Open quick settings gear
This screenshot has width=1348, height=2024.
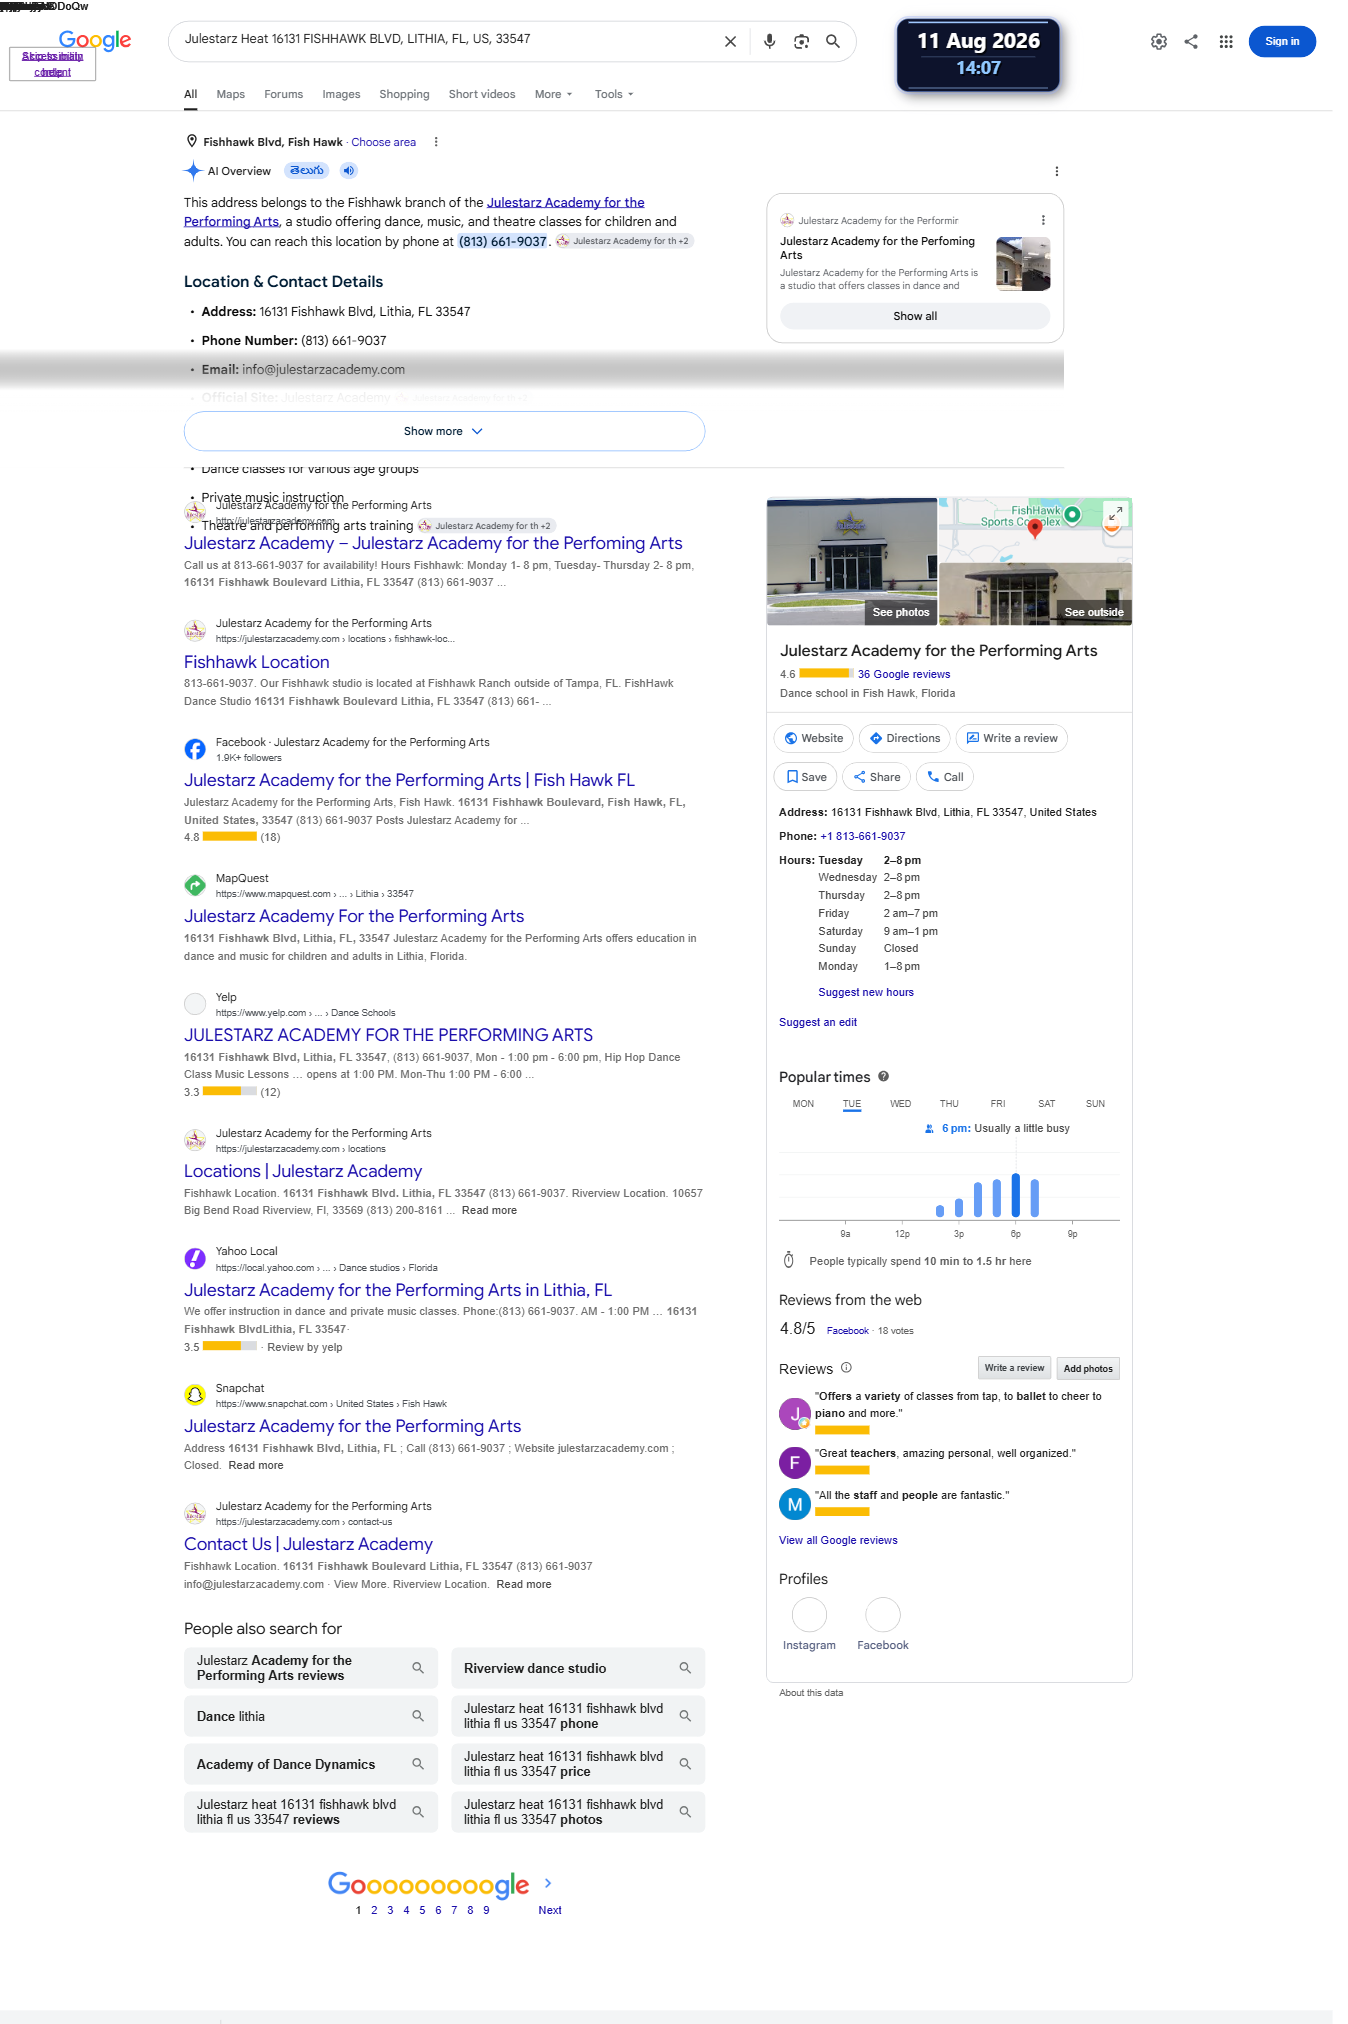point(1159,42)
